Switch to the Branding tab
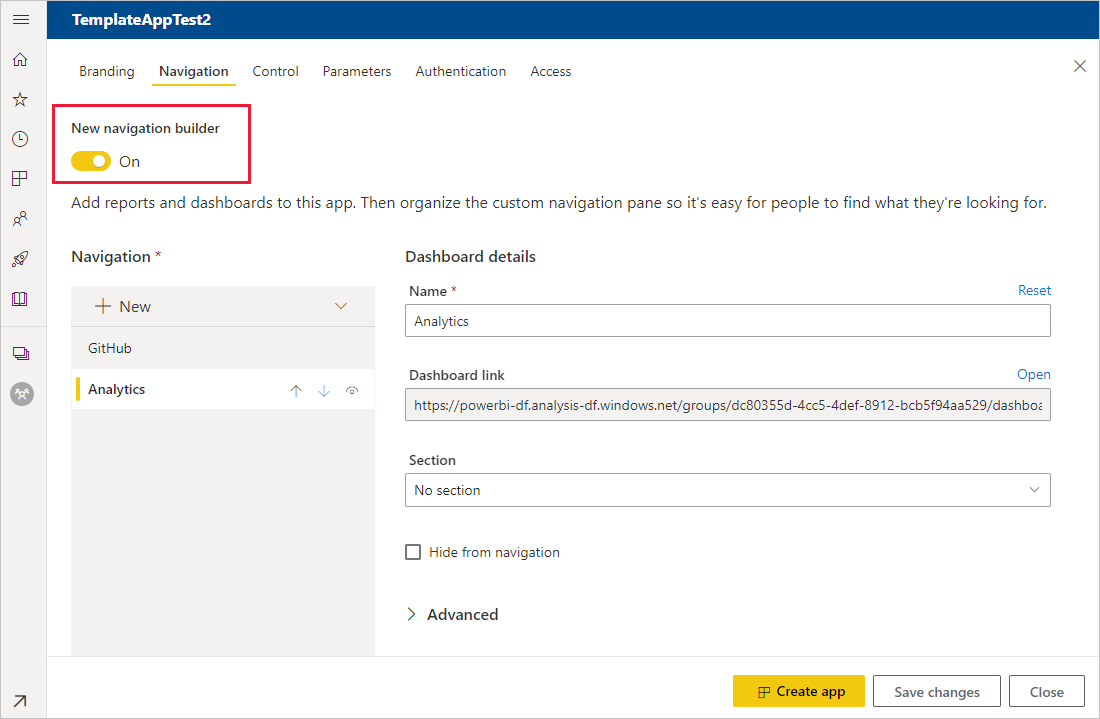The width and height of the screenshot is (1100, 719). (107, 71)
